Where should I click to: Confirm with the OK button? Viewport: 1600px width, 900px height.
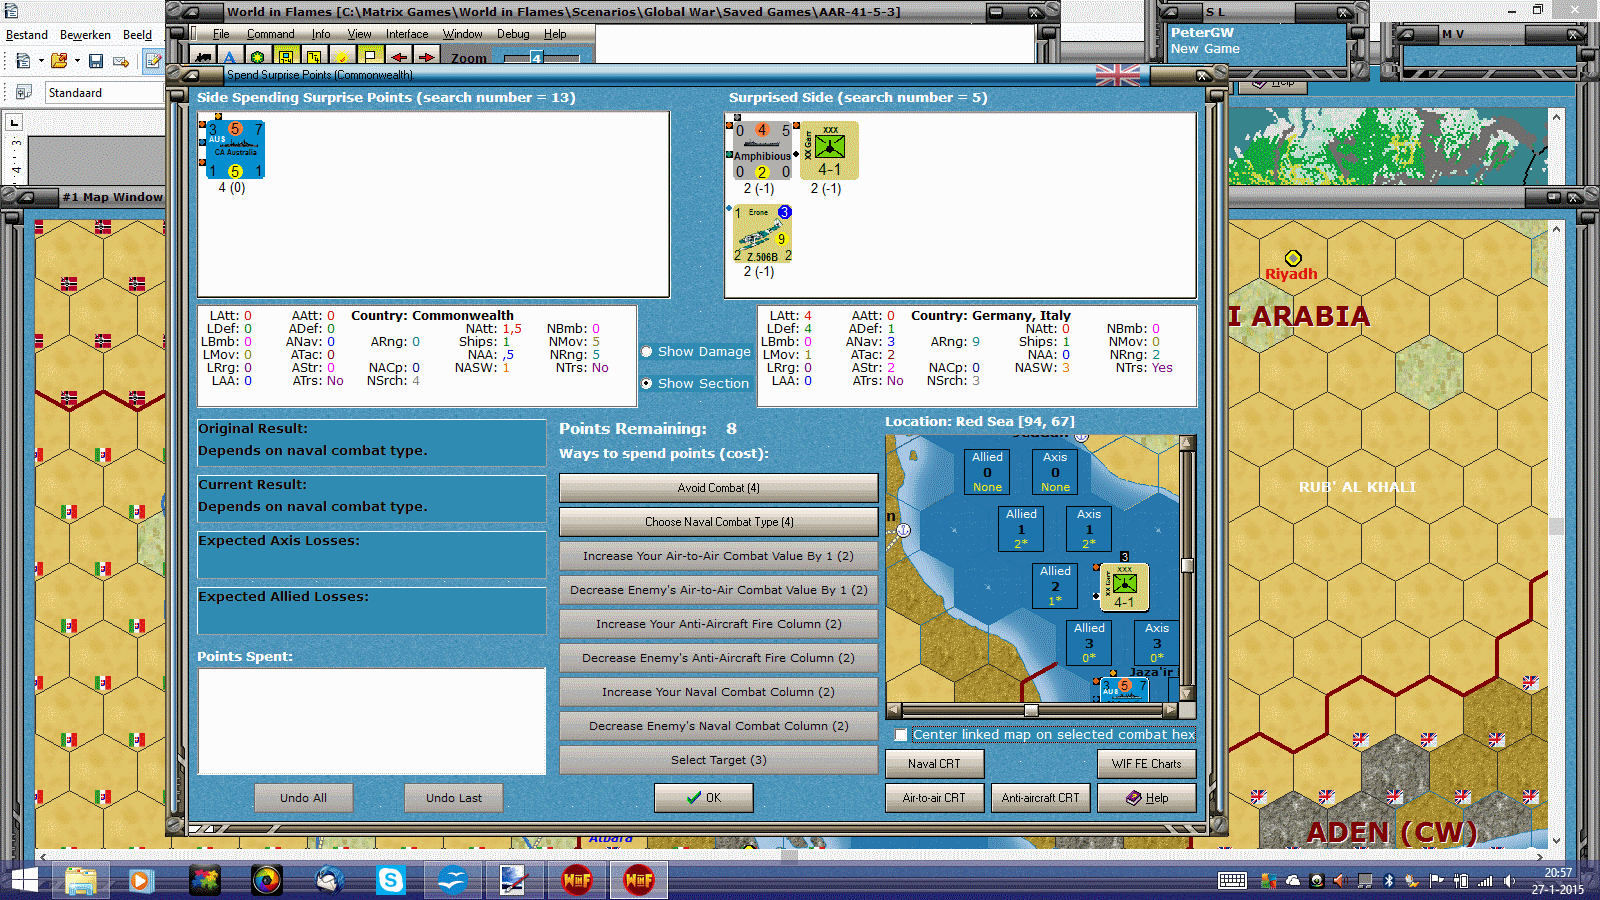tap(704, 798)
